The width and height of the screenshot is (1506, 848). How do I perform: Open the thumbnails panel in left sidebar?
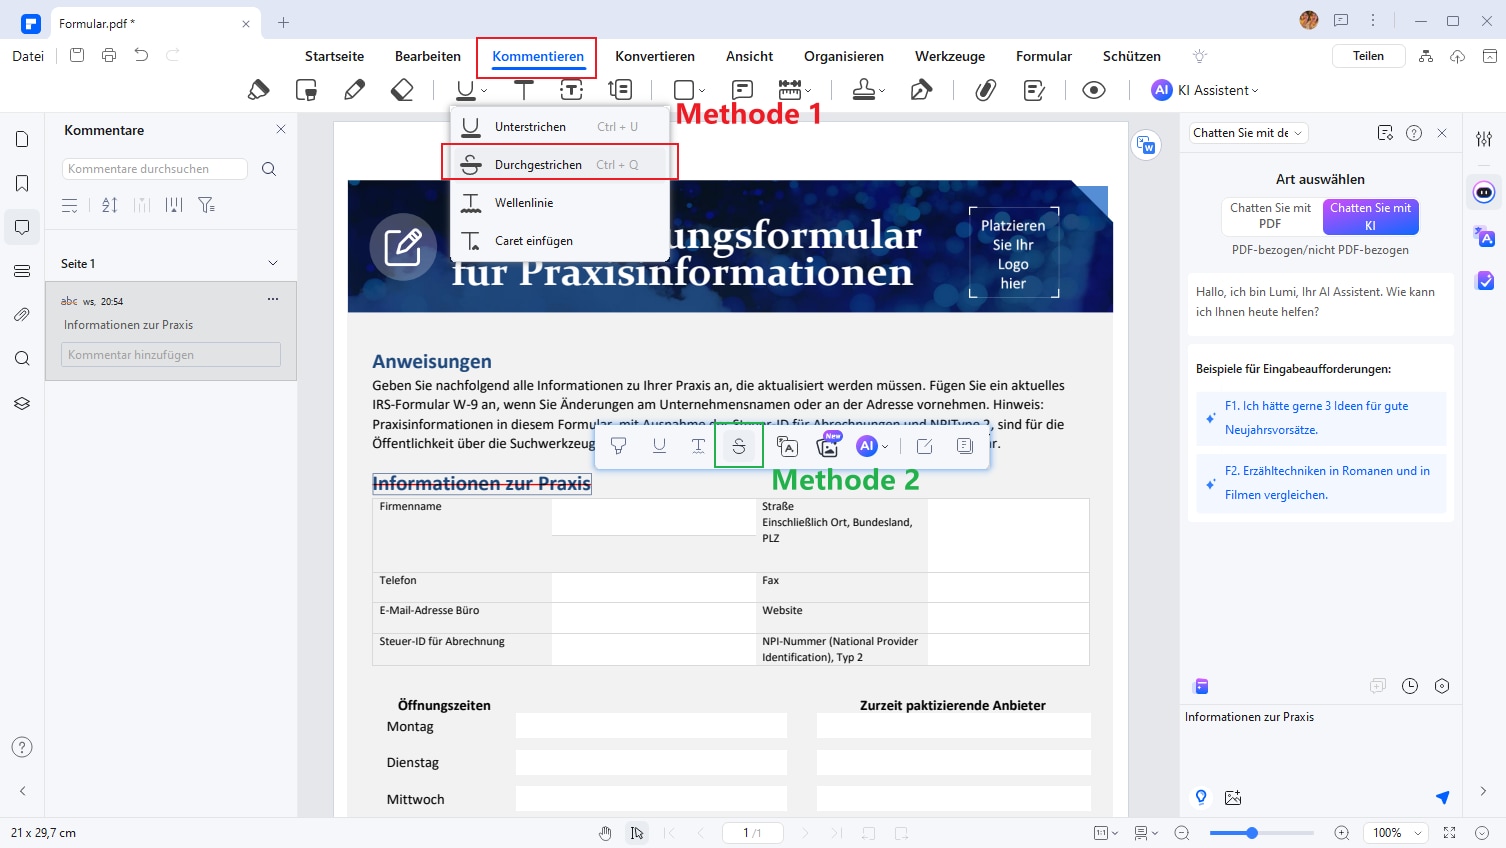click(x=22, y=139)
